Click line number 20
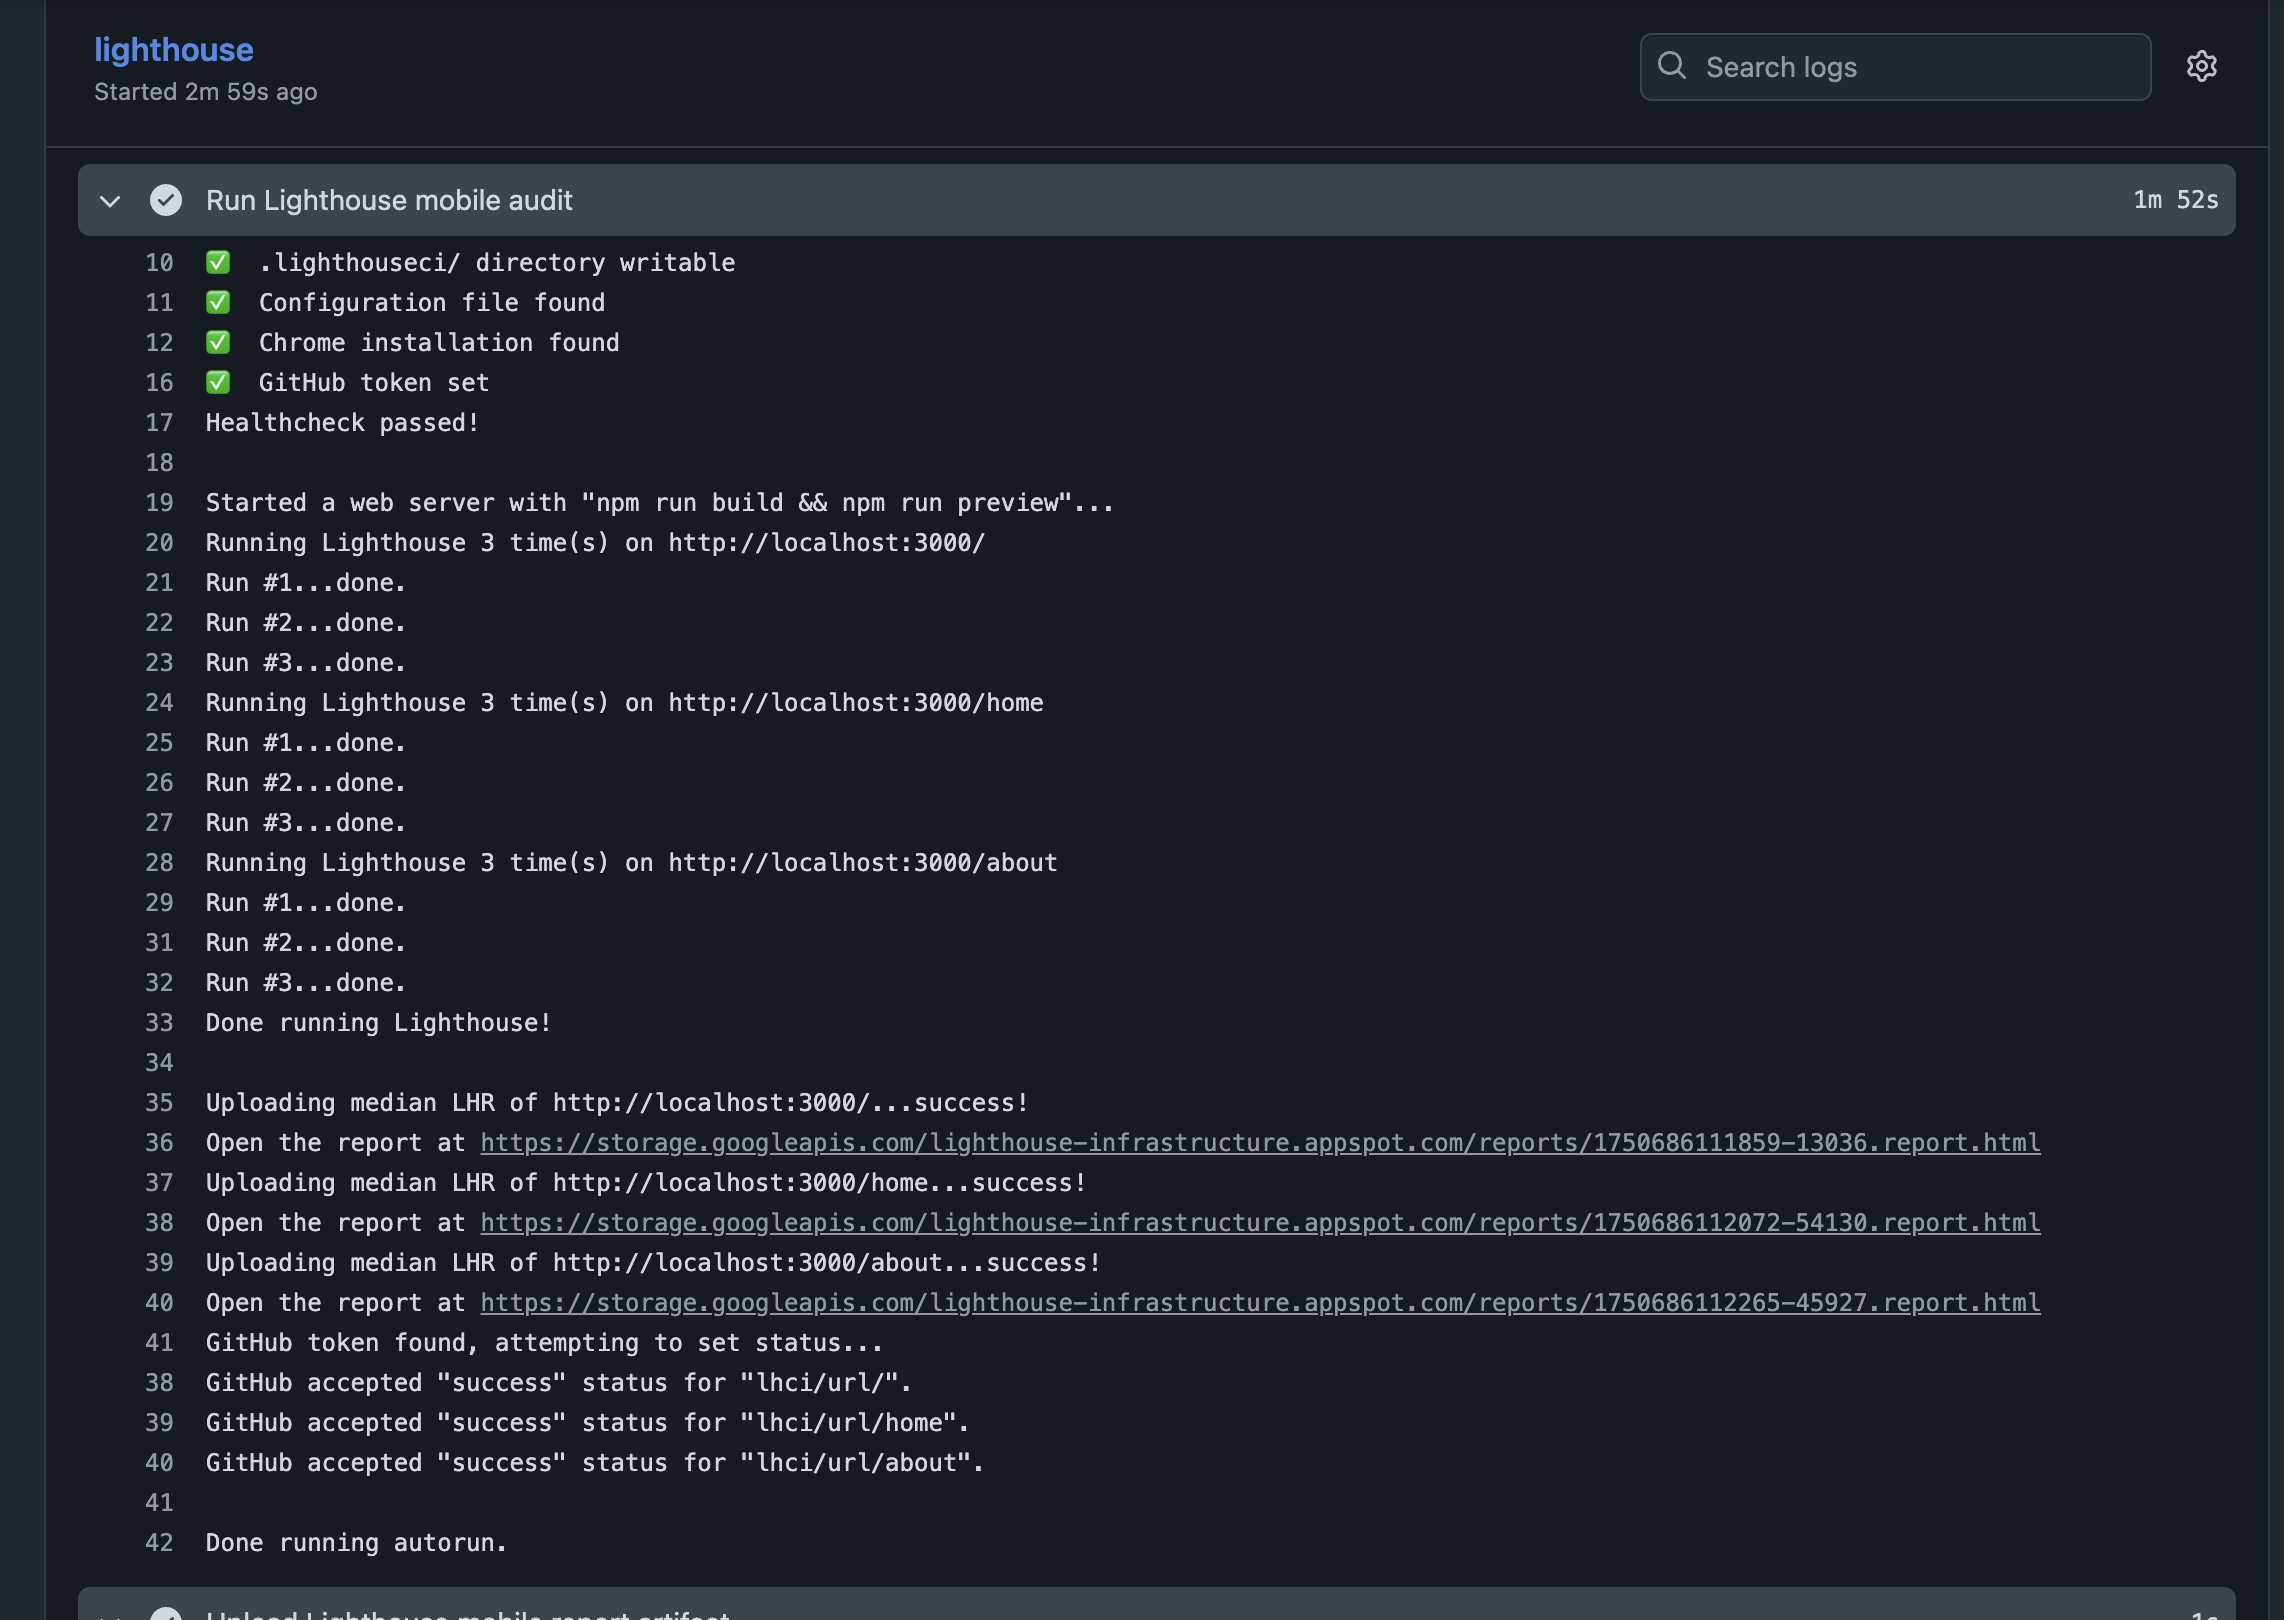The width and height of the screenshot is (2284, 1620). click(159, 542)
